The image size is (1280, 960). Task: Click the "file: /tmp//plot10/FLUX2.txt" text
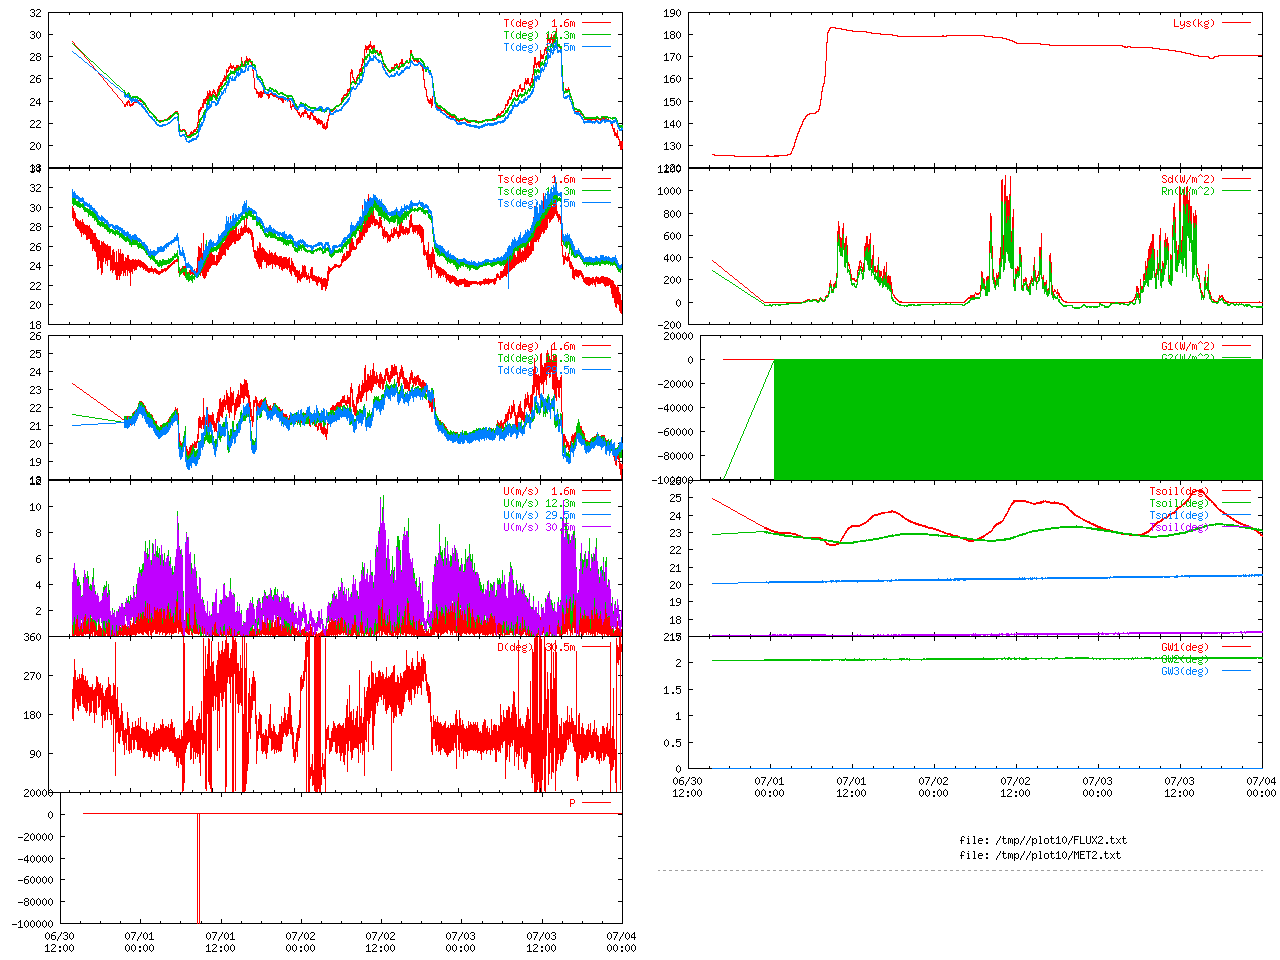click(x=1043, y=840)
